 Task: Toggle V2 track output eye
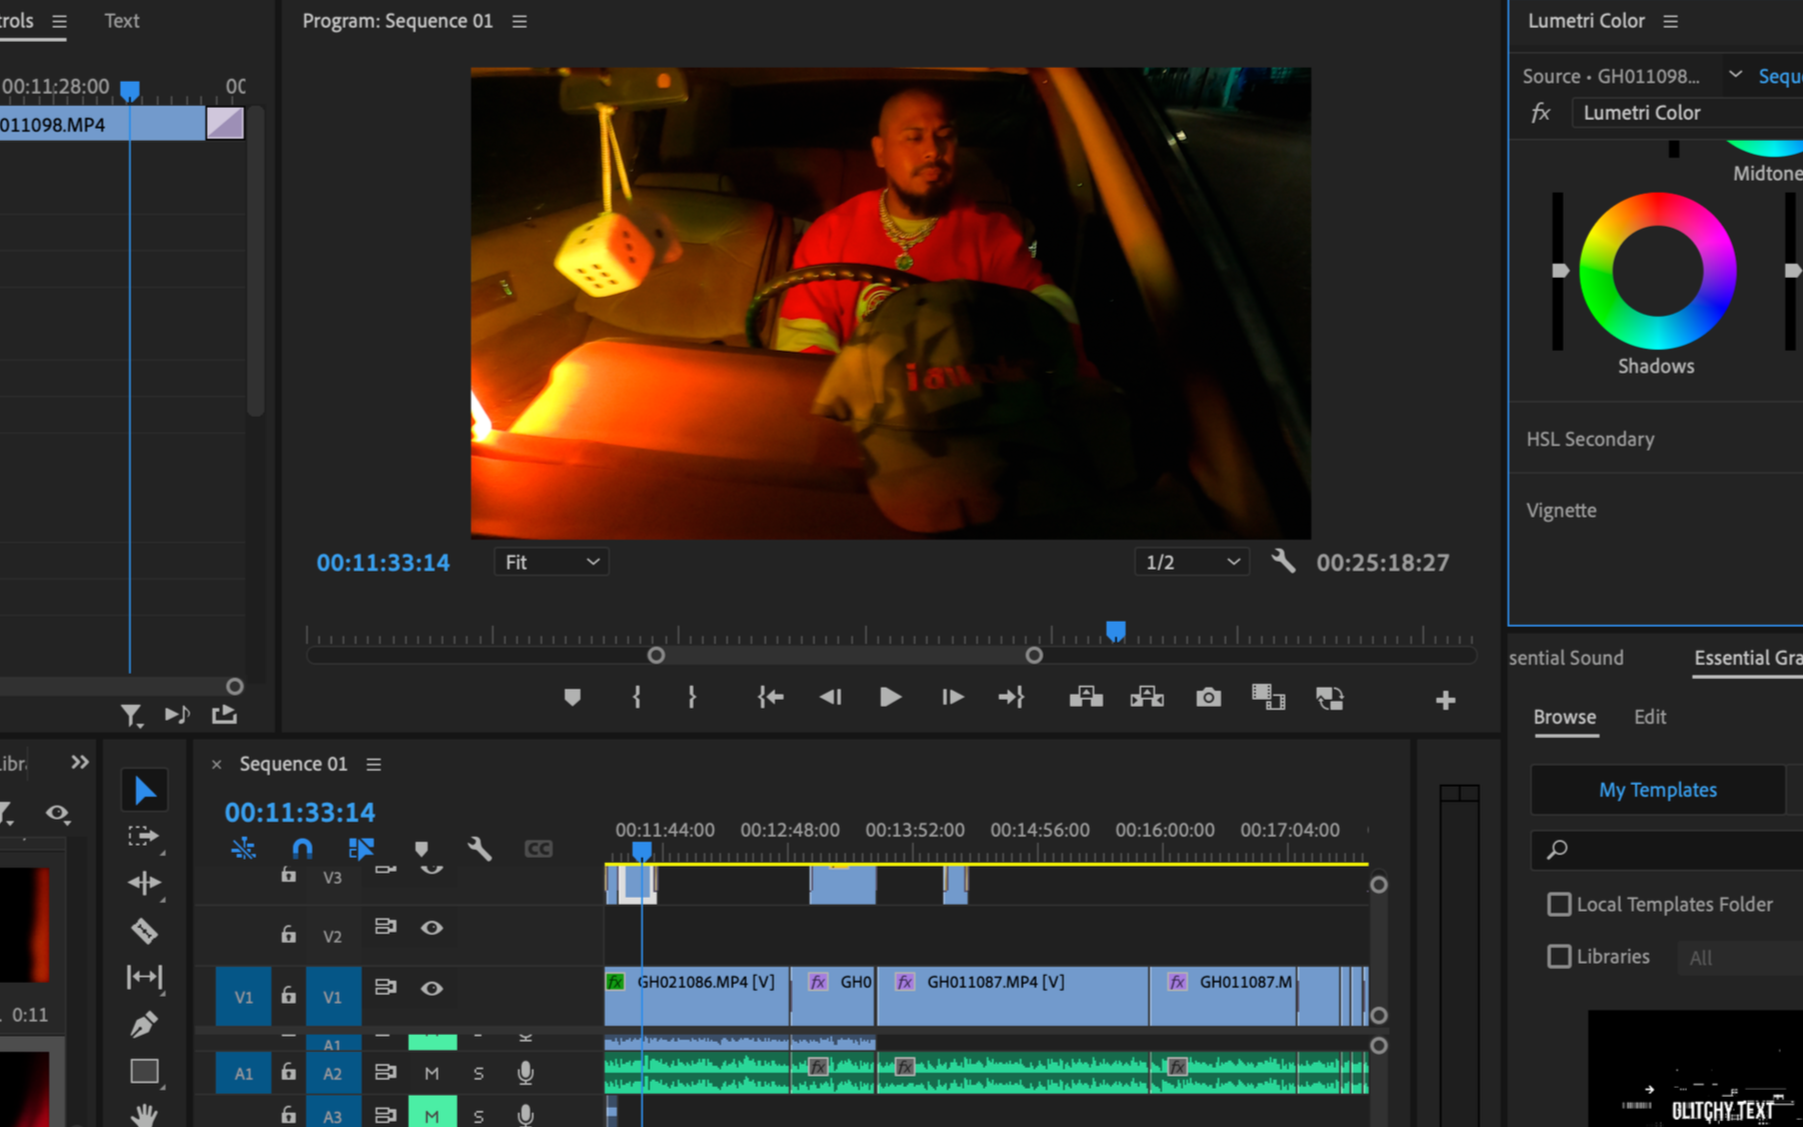(x=432, y=928)
